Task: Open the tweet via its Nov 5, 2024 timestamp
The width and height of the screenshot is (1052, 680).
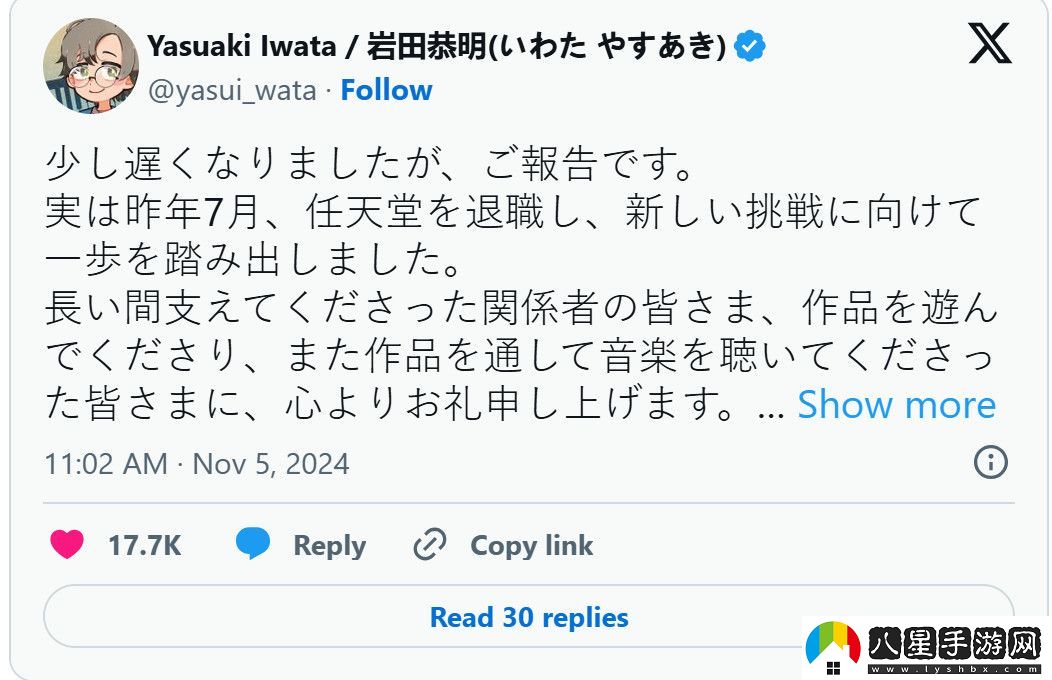Action: coord(196,463)
